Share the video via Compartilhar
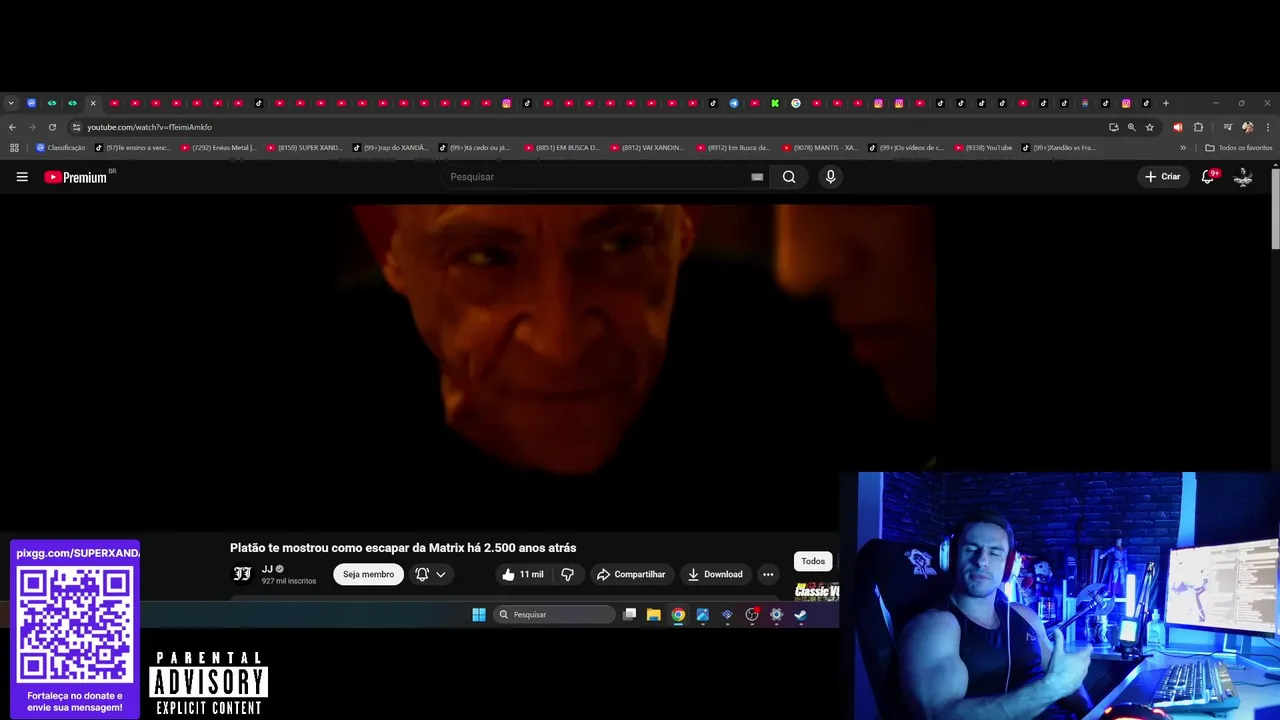This screenshot has height=720, width=1280. (x=630, y=574)
